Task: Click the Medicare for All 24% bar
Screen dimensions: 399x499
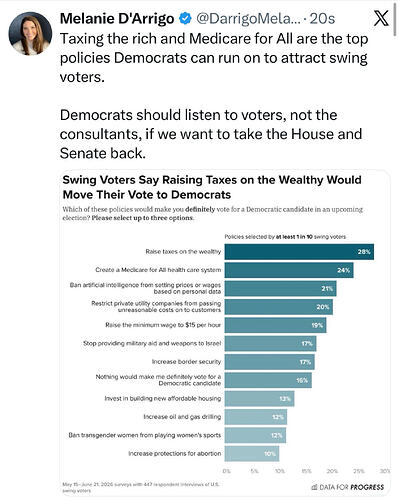Action: click(289, 270)
